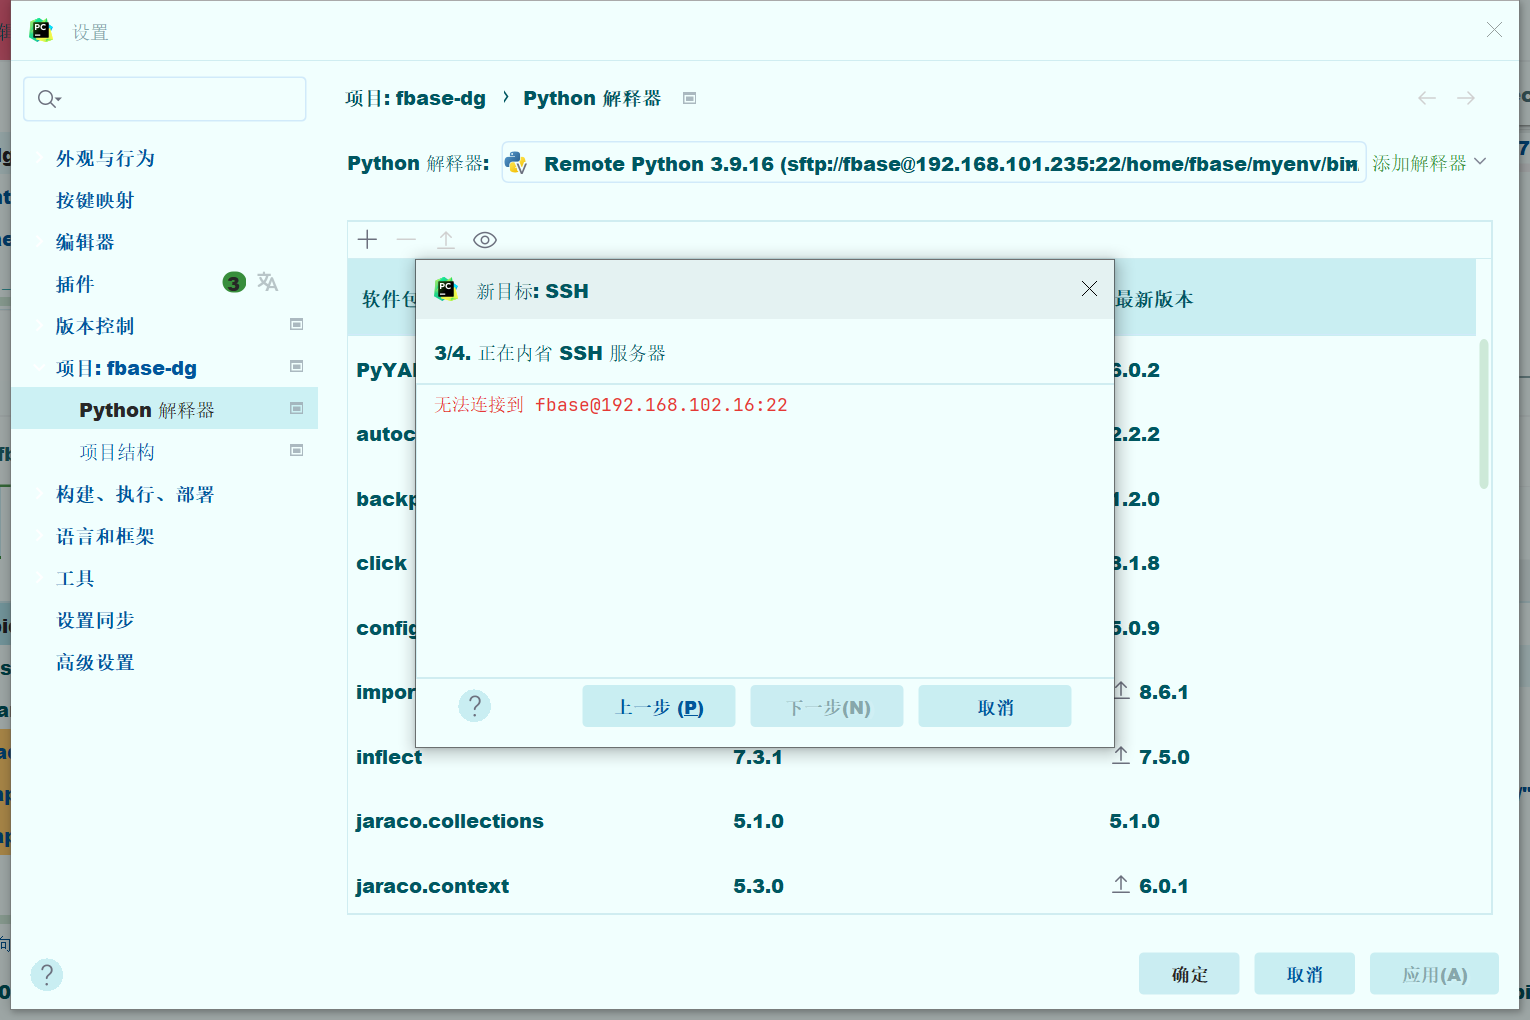Open the Settings Sync page
1530x1020 pixels.
coord(95,620)
